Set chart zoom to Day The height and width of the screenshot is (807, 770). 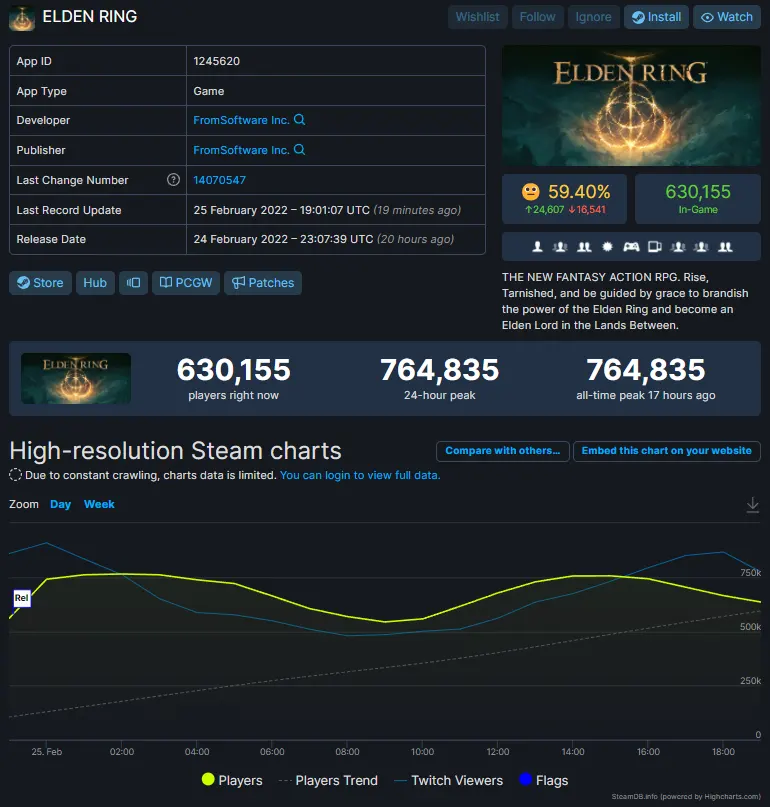pos(60,504)
